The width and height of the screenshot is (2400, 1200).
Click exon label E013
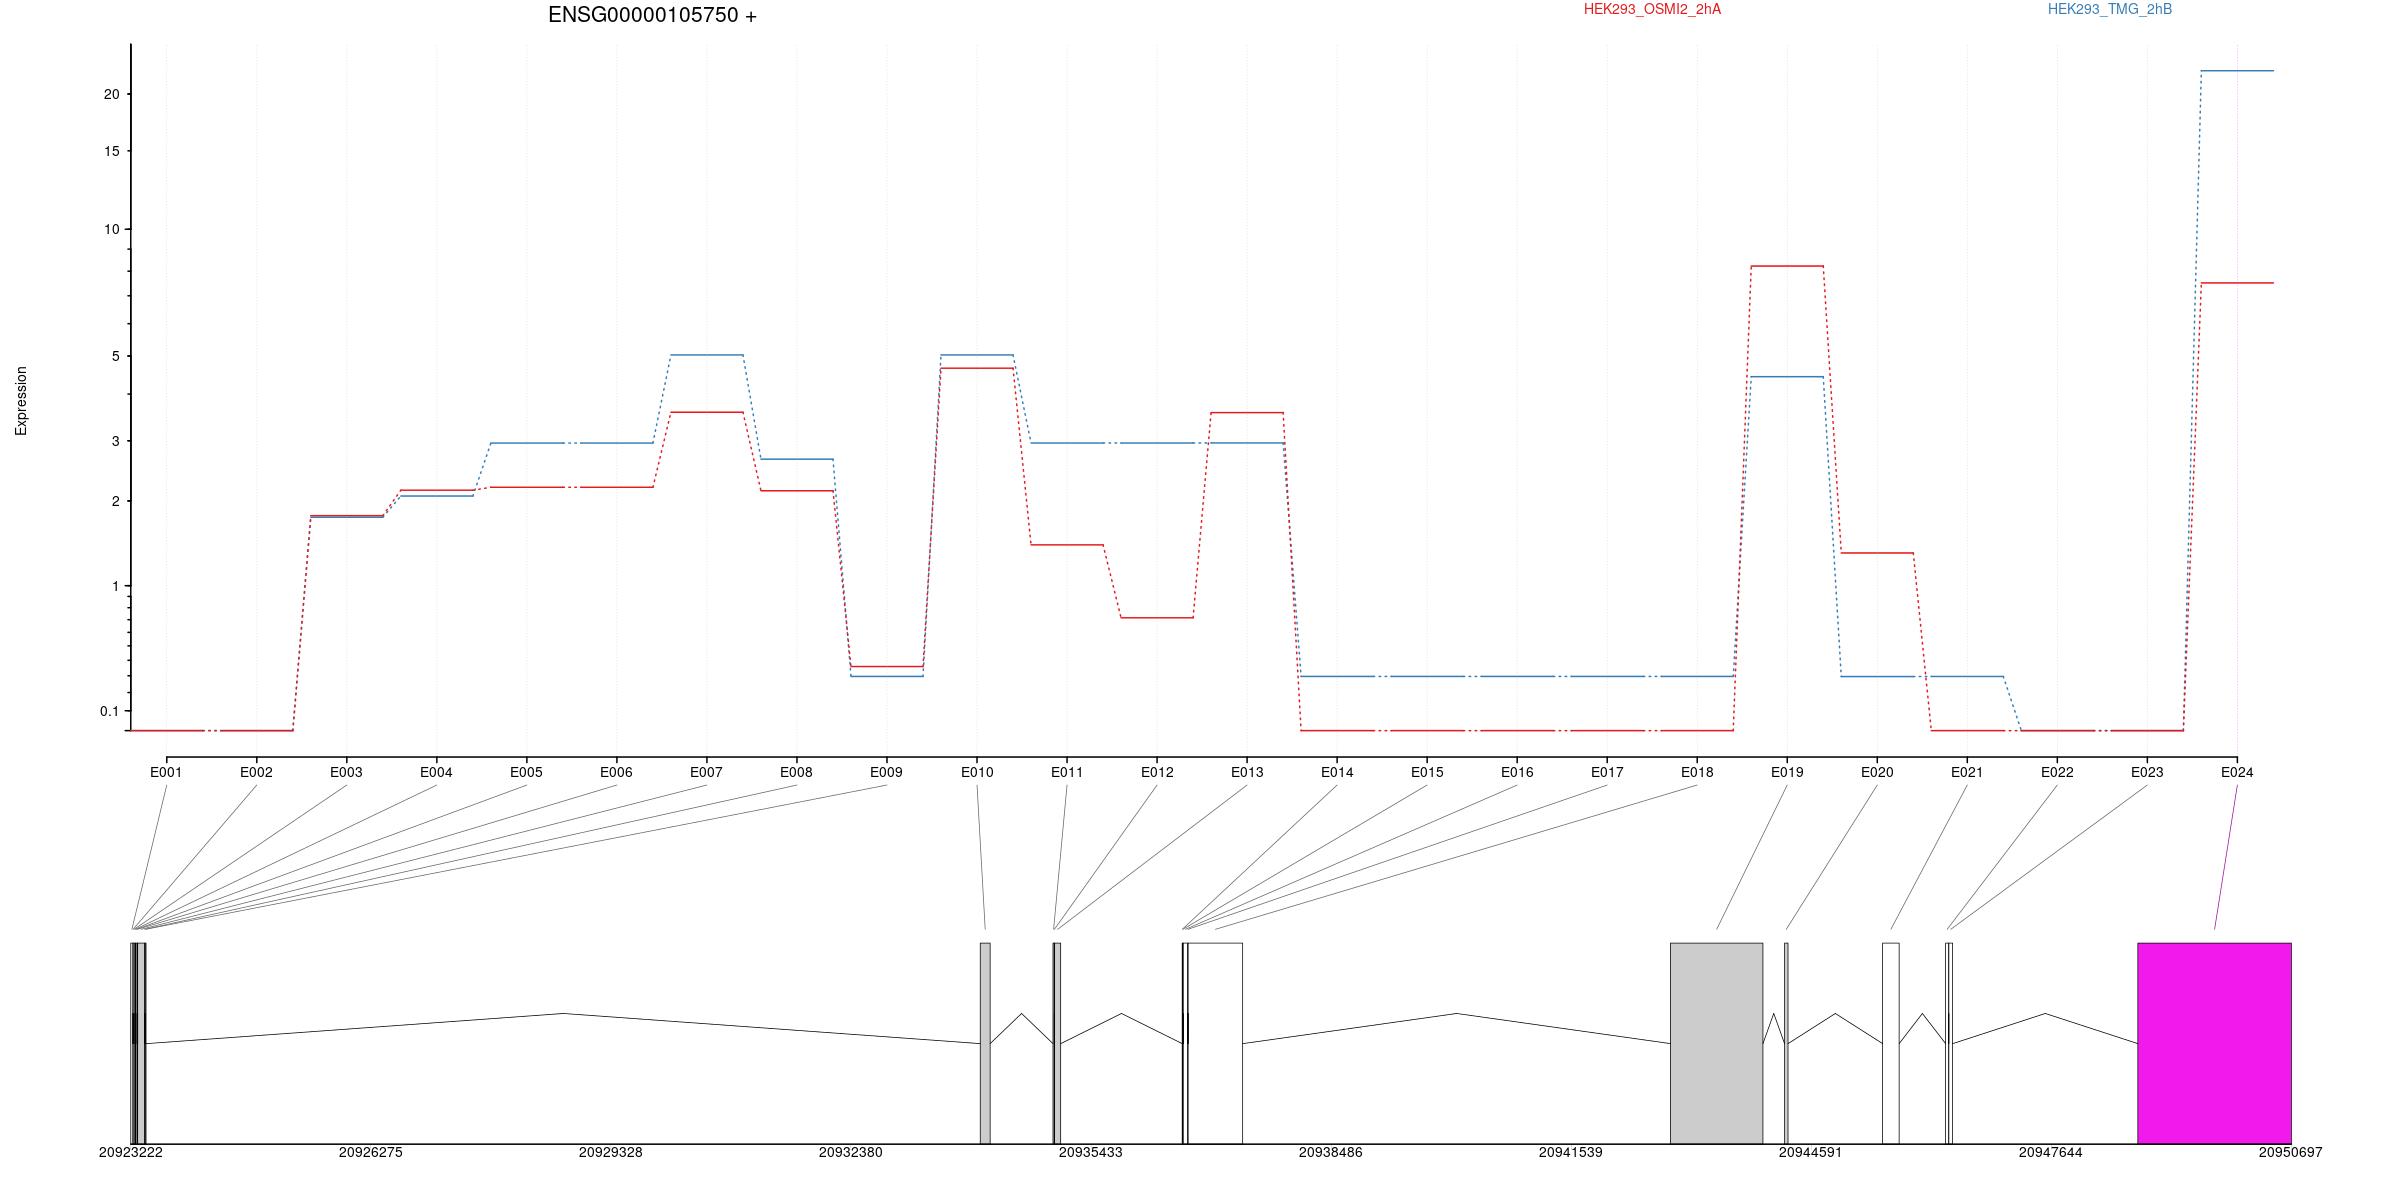click(x=1247, y=772)
